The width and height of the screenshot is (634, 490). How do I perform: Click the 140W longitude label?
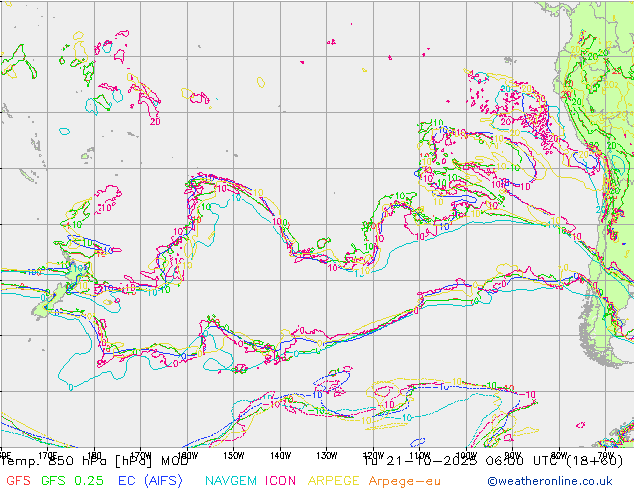281,456
